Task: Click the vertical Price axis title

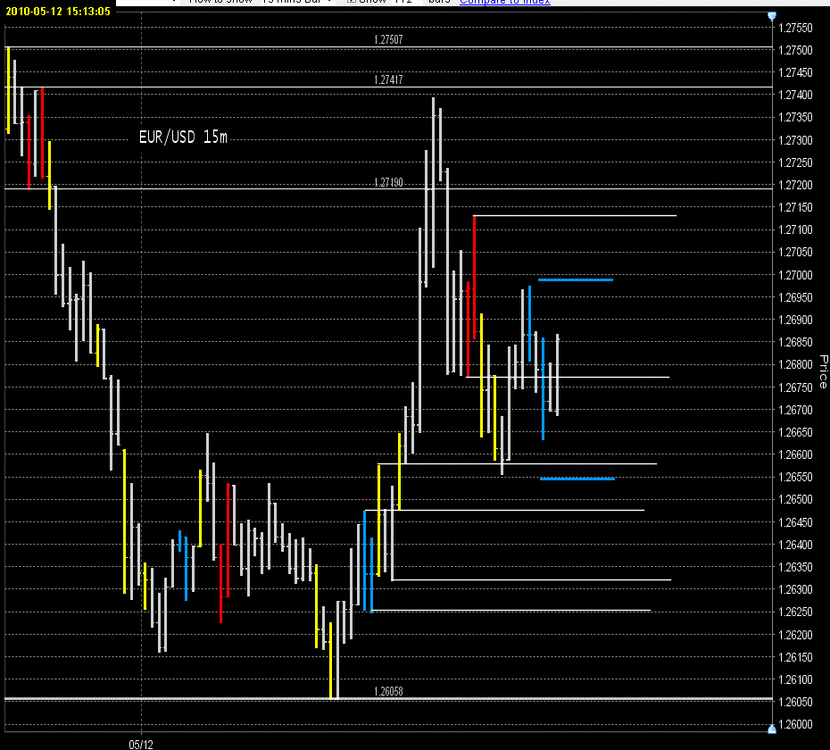Action: click(823, 372)
